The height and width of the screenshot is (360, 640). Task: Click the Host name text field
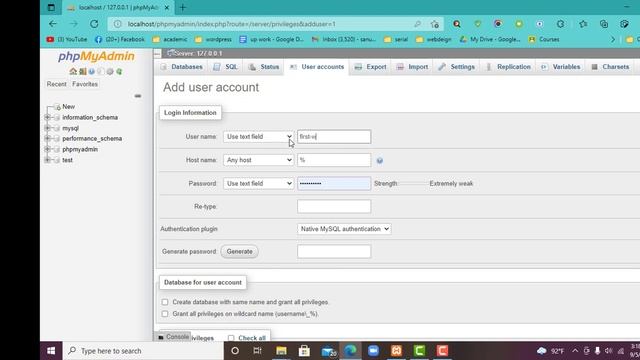(x=334, y=160)
